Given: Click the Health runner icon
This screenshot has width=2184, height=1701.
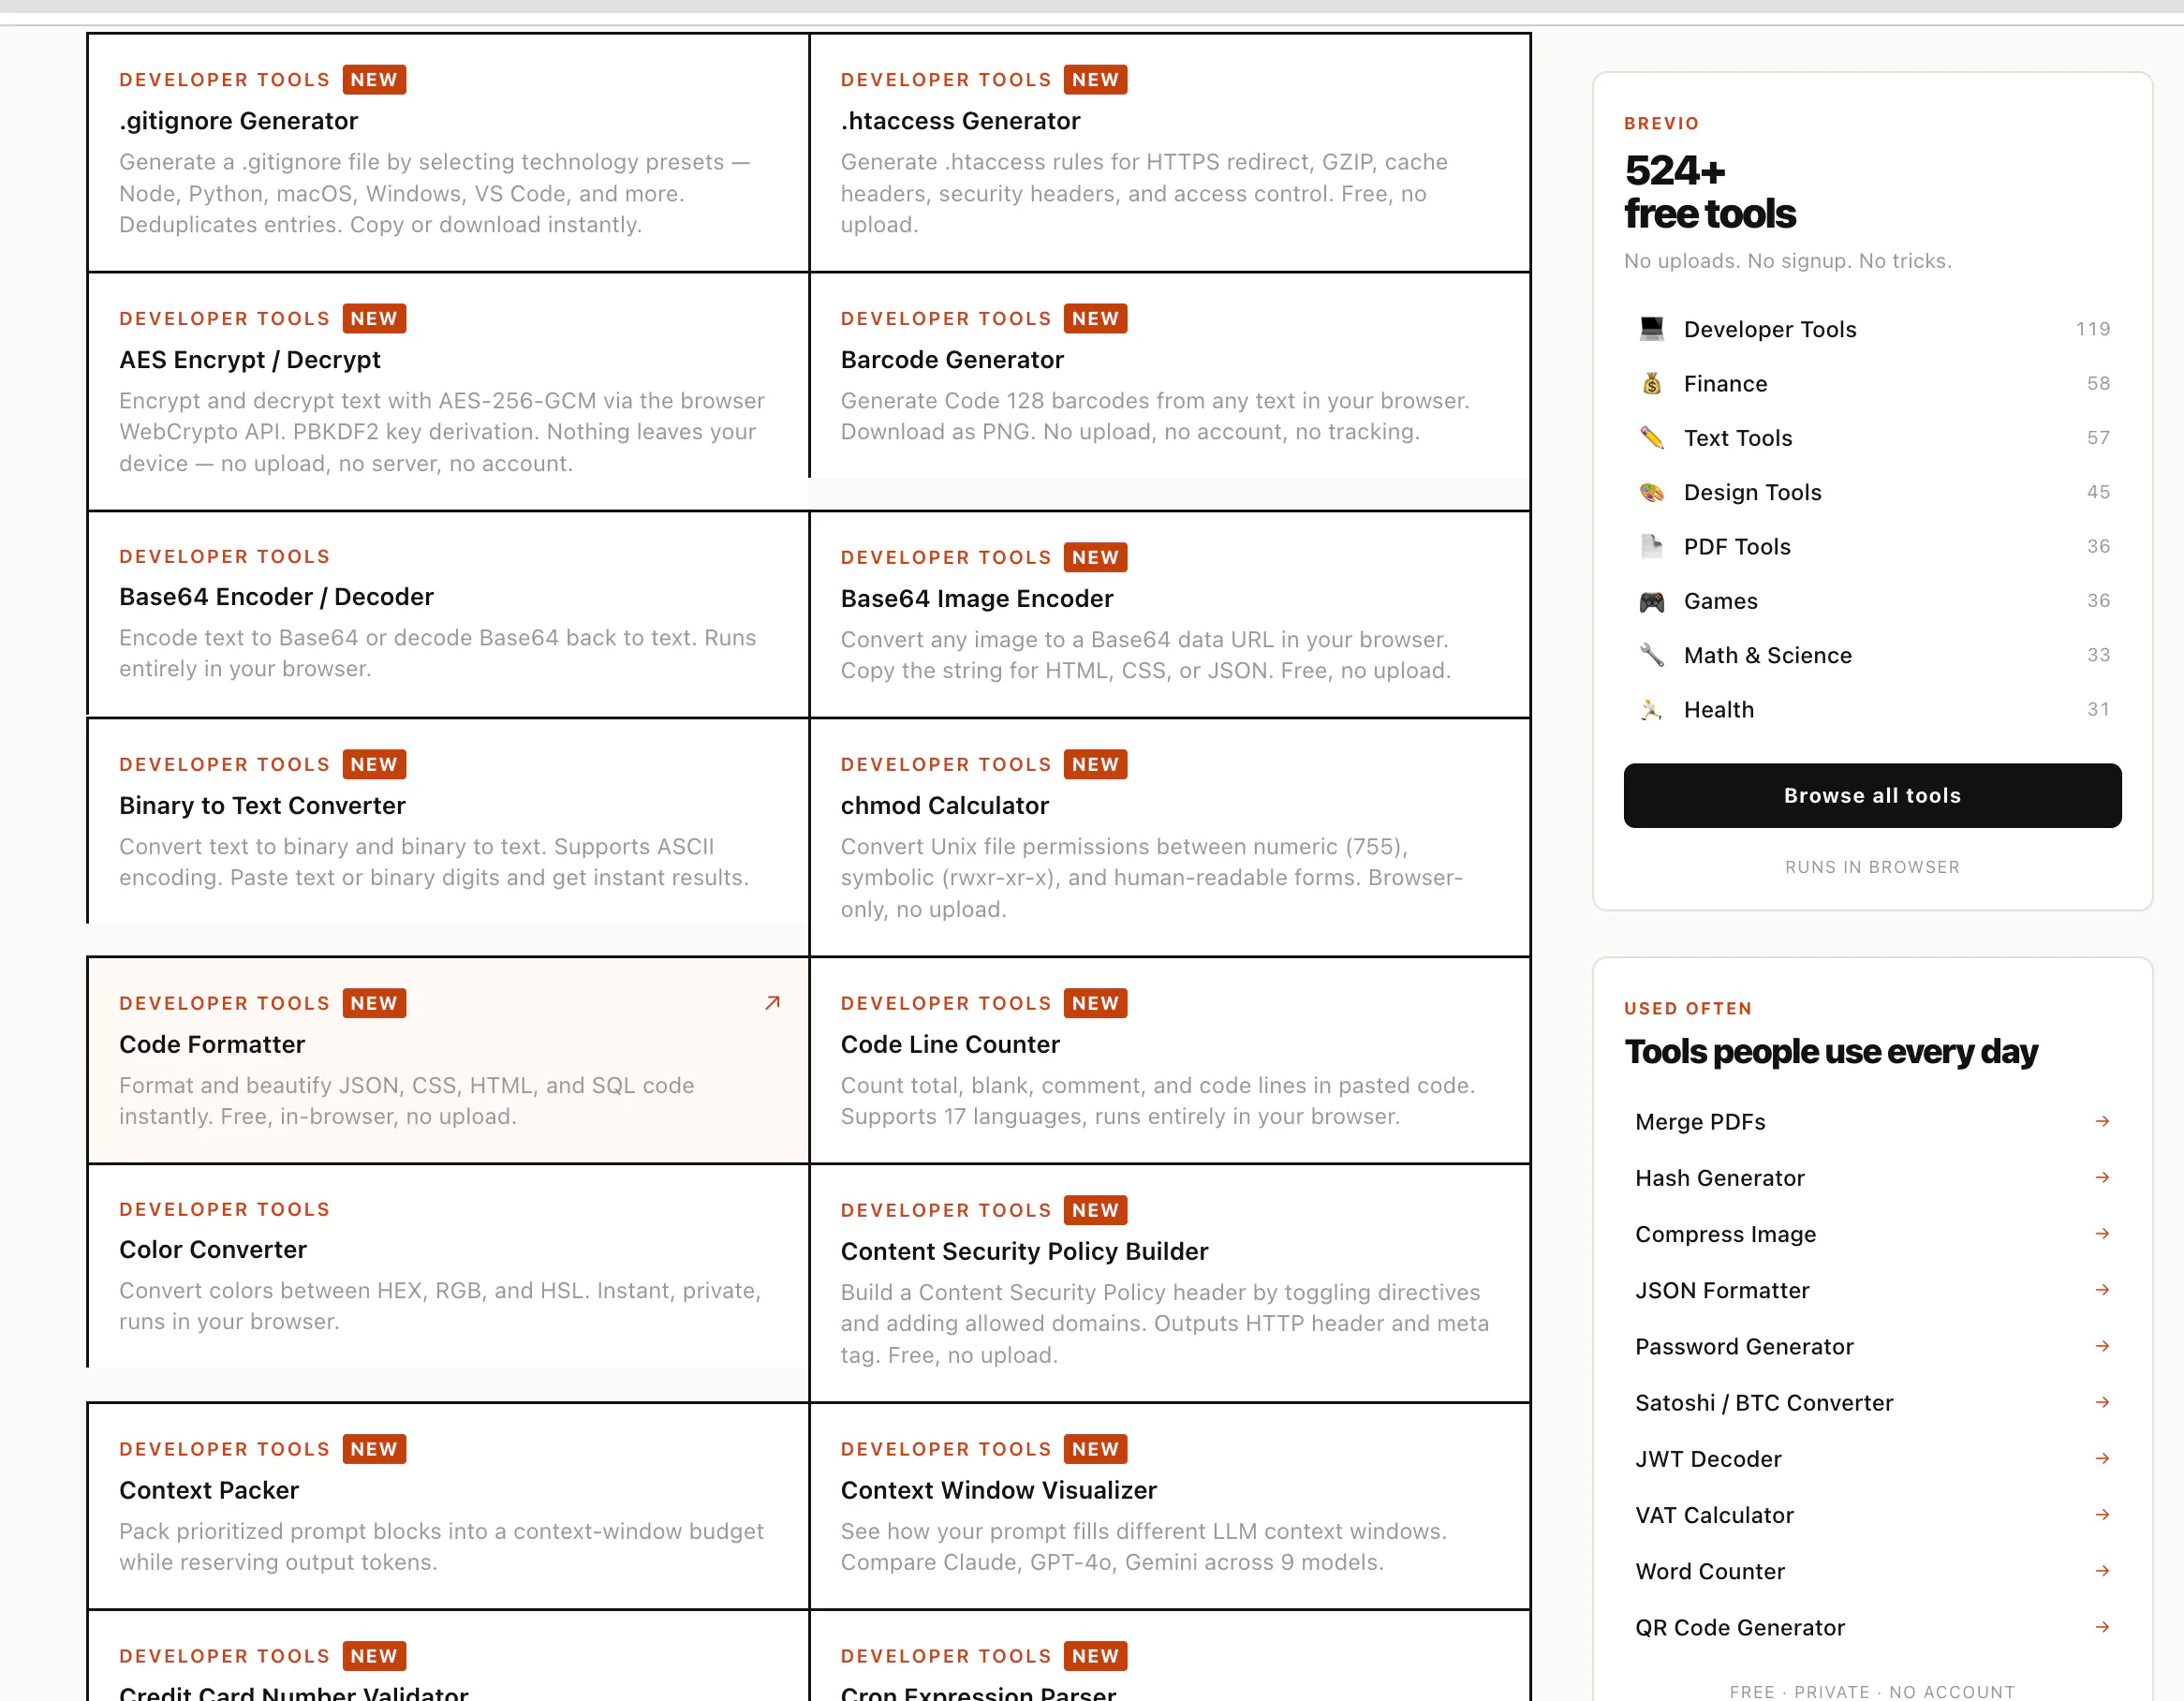Looking at the screenshot, I should coord(1651,709).
